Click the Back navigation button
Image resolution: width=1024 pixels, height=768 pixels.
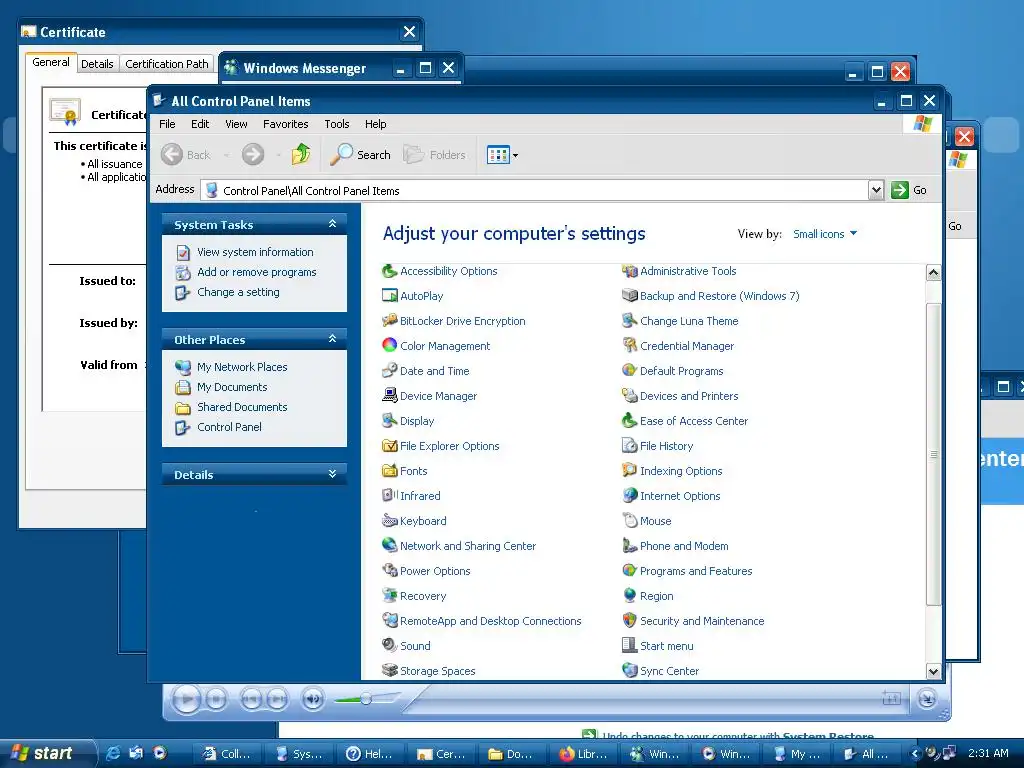pos(187,155)
